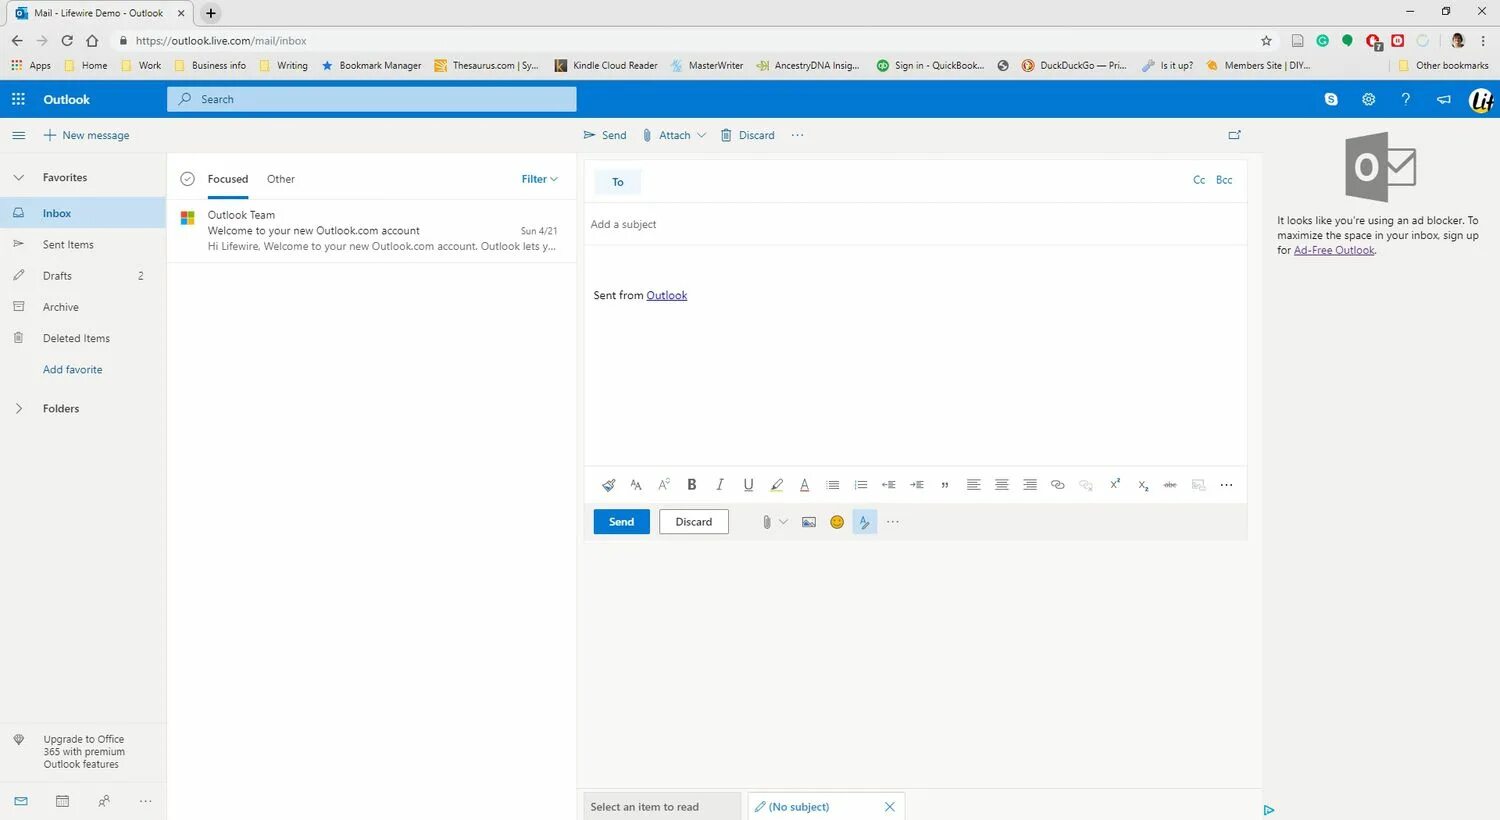Open the text highlight color picker
The image size is (1500, 820).
pyautogui.click(x=776, y=485)
